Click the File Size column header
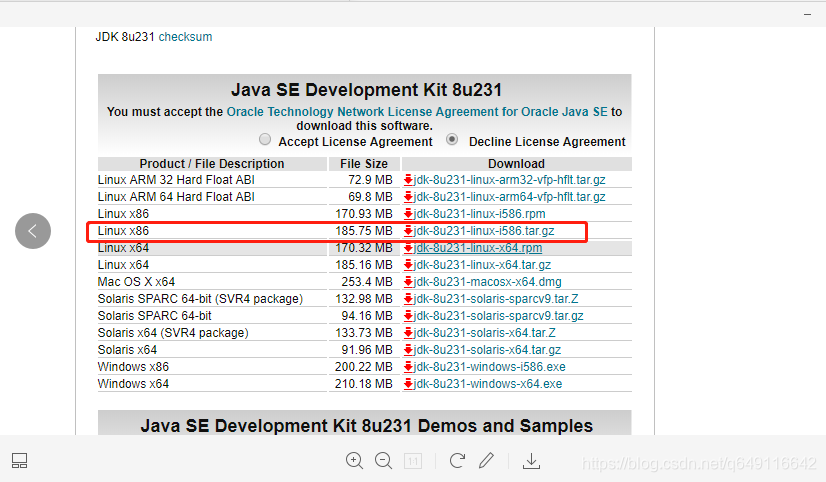Screen dimensions: 826x482 coord(364,164)
